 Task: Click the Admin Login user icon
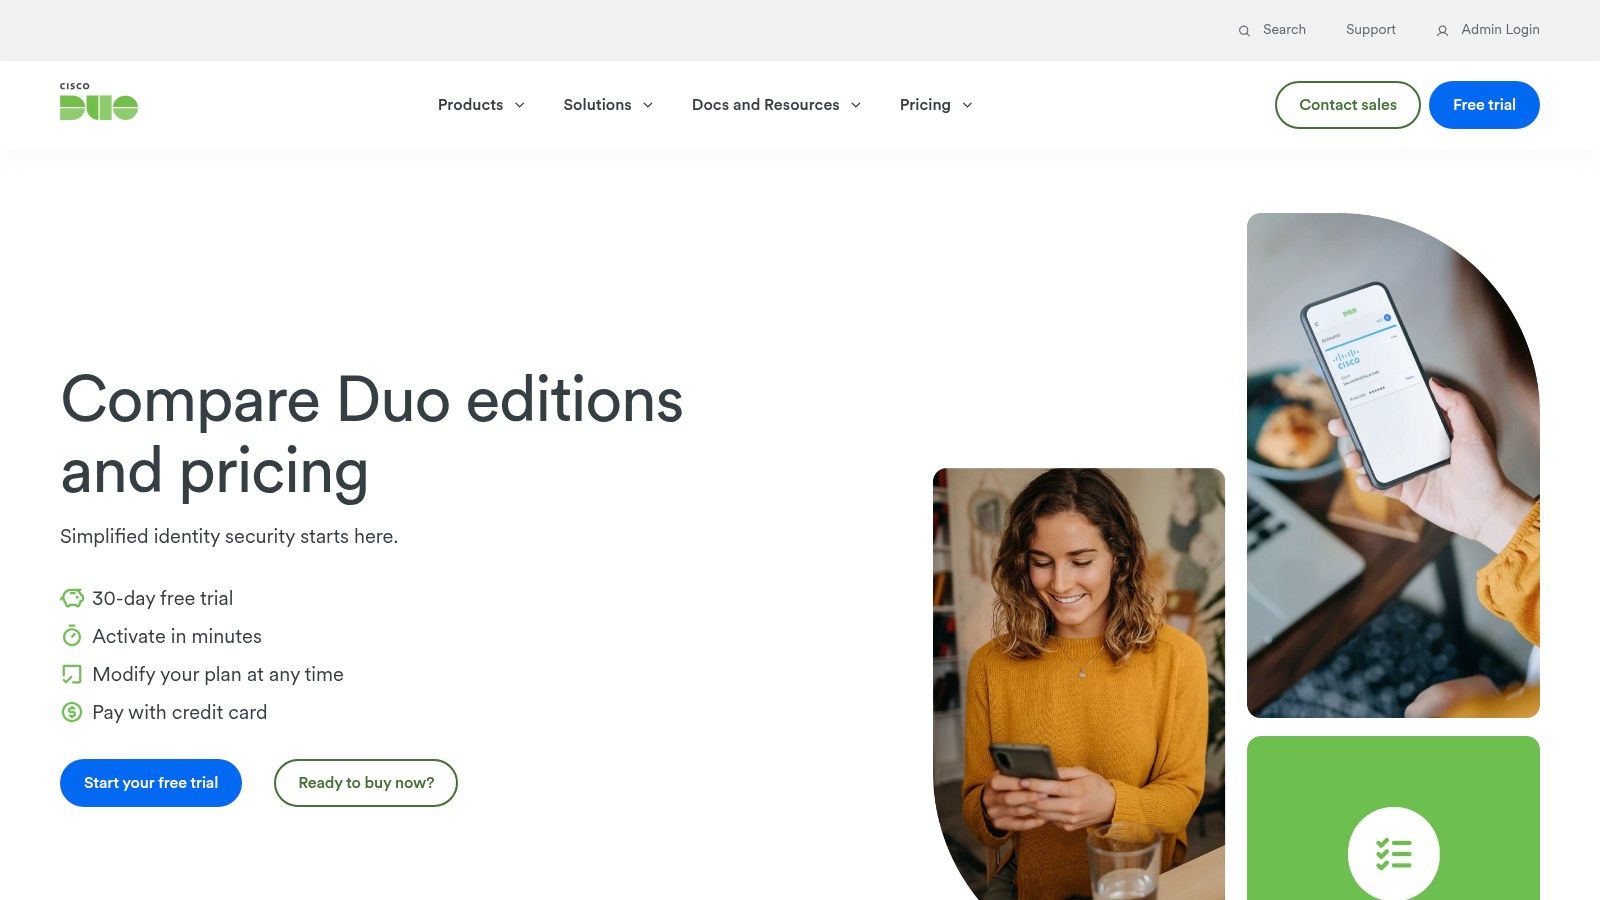pyautogui.click(x=1442, y=31)
